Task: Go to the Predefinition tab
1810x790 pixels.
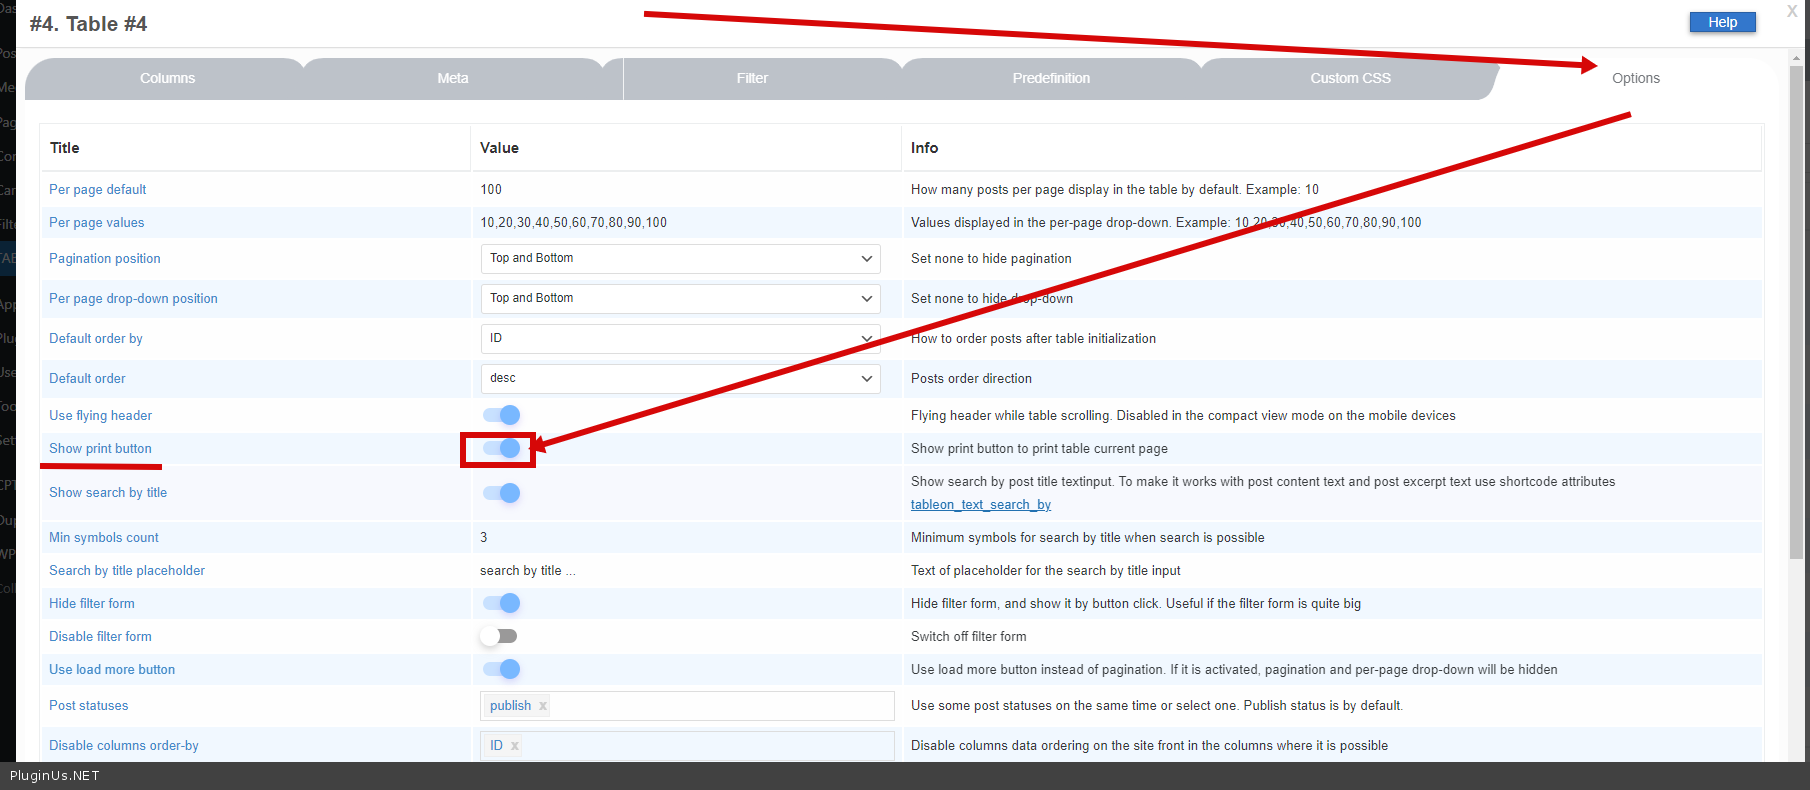Action: click(x=1051, y=79)
